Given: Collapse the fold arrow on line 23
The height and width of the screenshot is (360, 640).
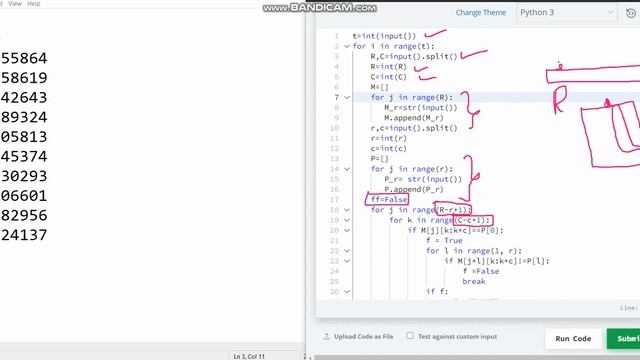Looking at the screenshot, I should (347, 261).
